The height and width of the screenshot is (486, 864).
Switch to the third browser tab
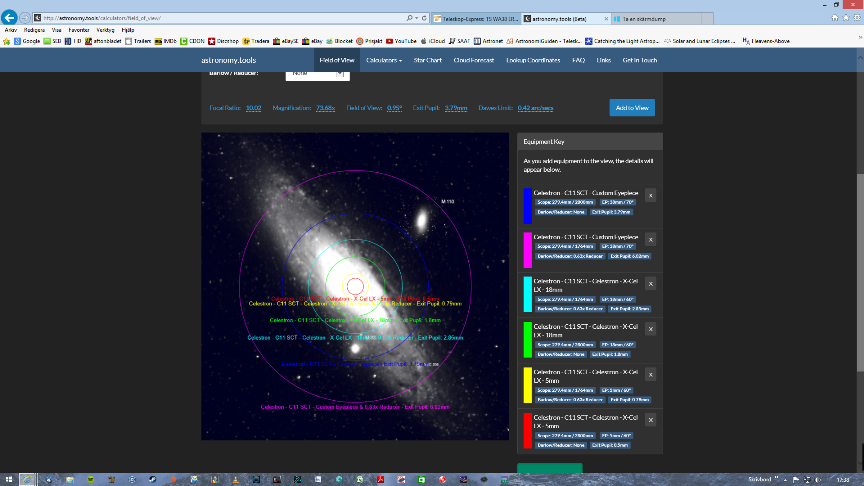(x=656, y=19)
